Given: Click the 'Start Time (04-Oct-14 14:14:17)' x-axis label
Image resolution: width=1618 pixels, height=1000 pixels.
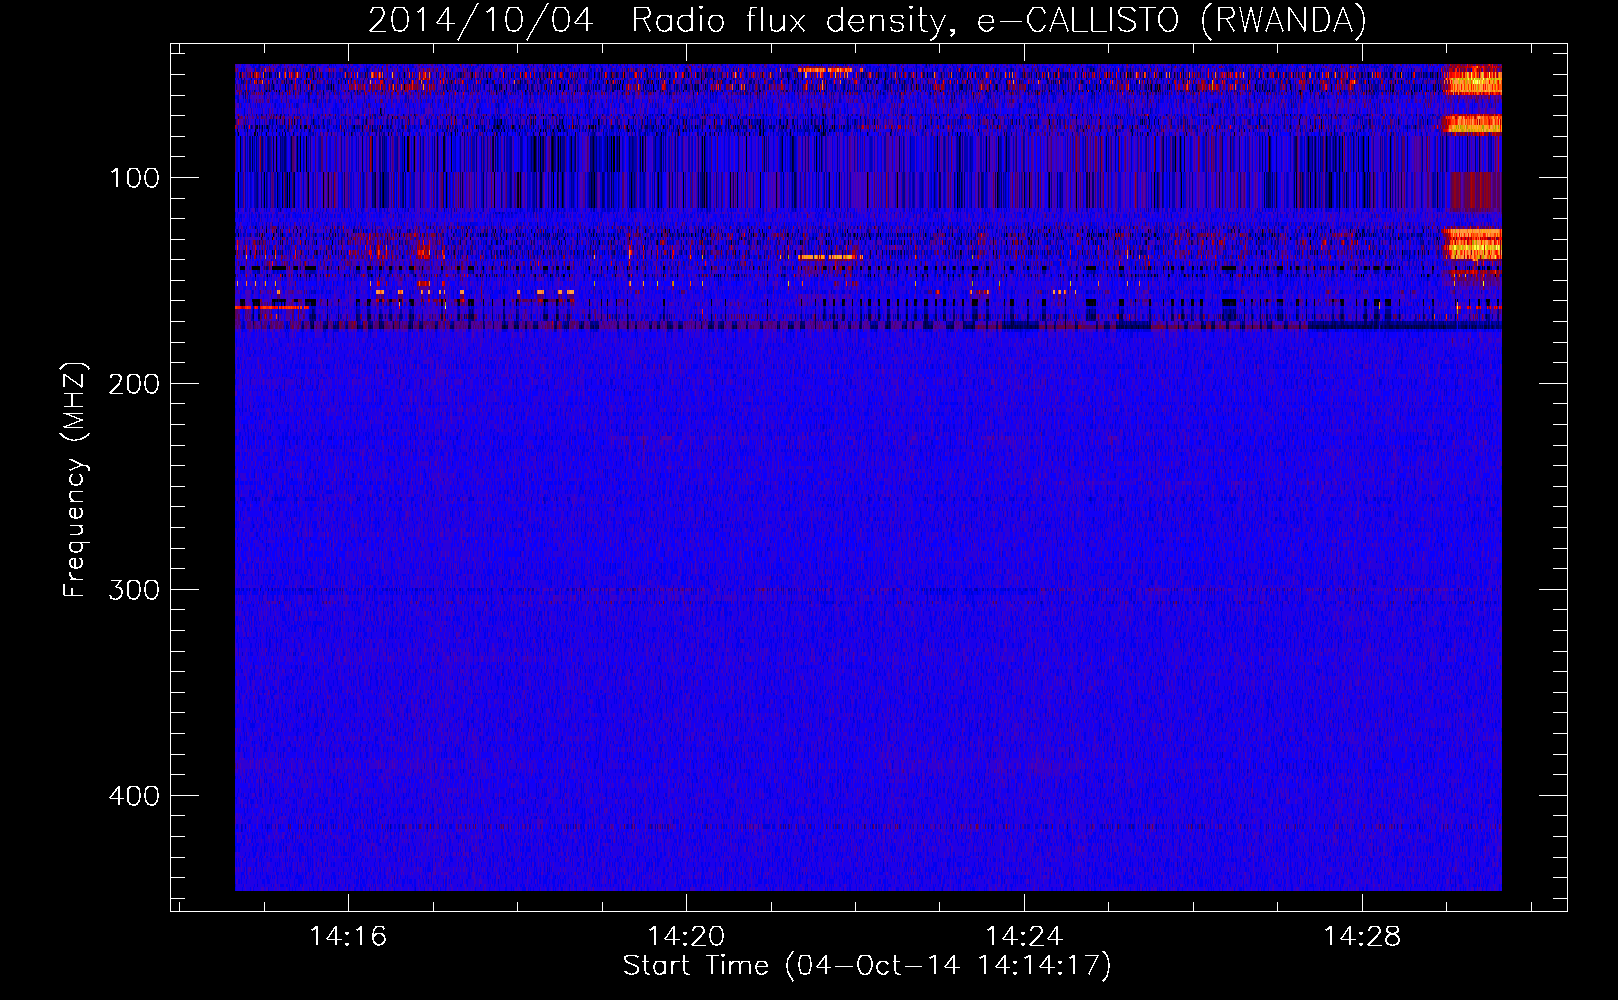Looking at the screenshot, I should [867, 966].
